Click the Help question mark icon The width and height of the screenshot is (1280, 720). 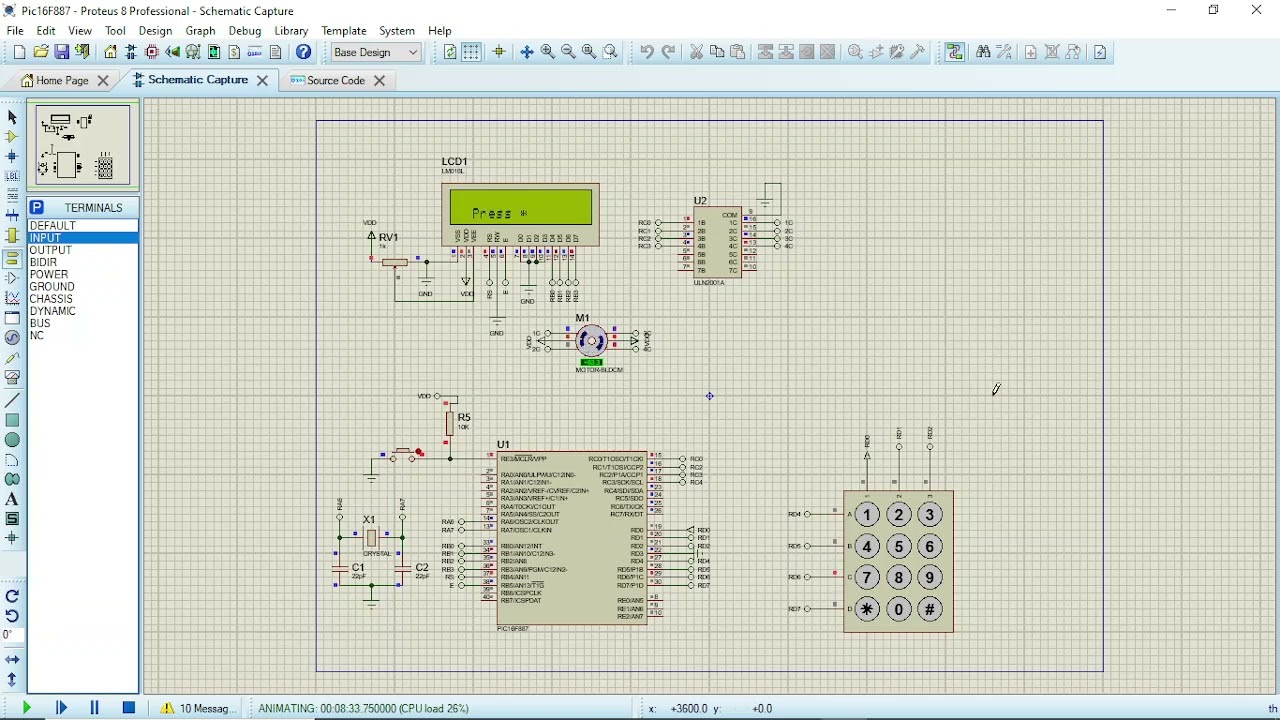304,52
